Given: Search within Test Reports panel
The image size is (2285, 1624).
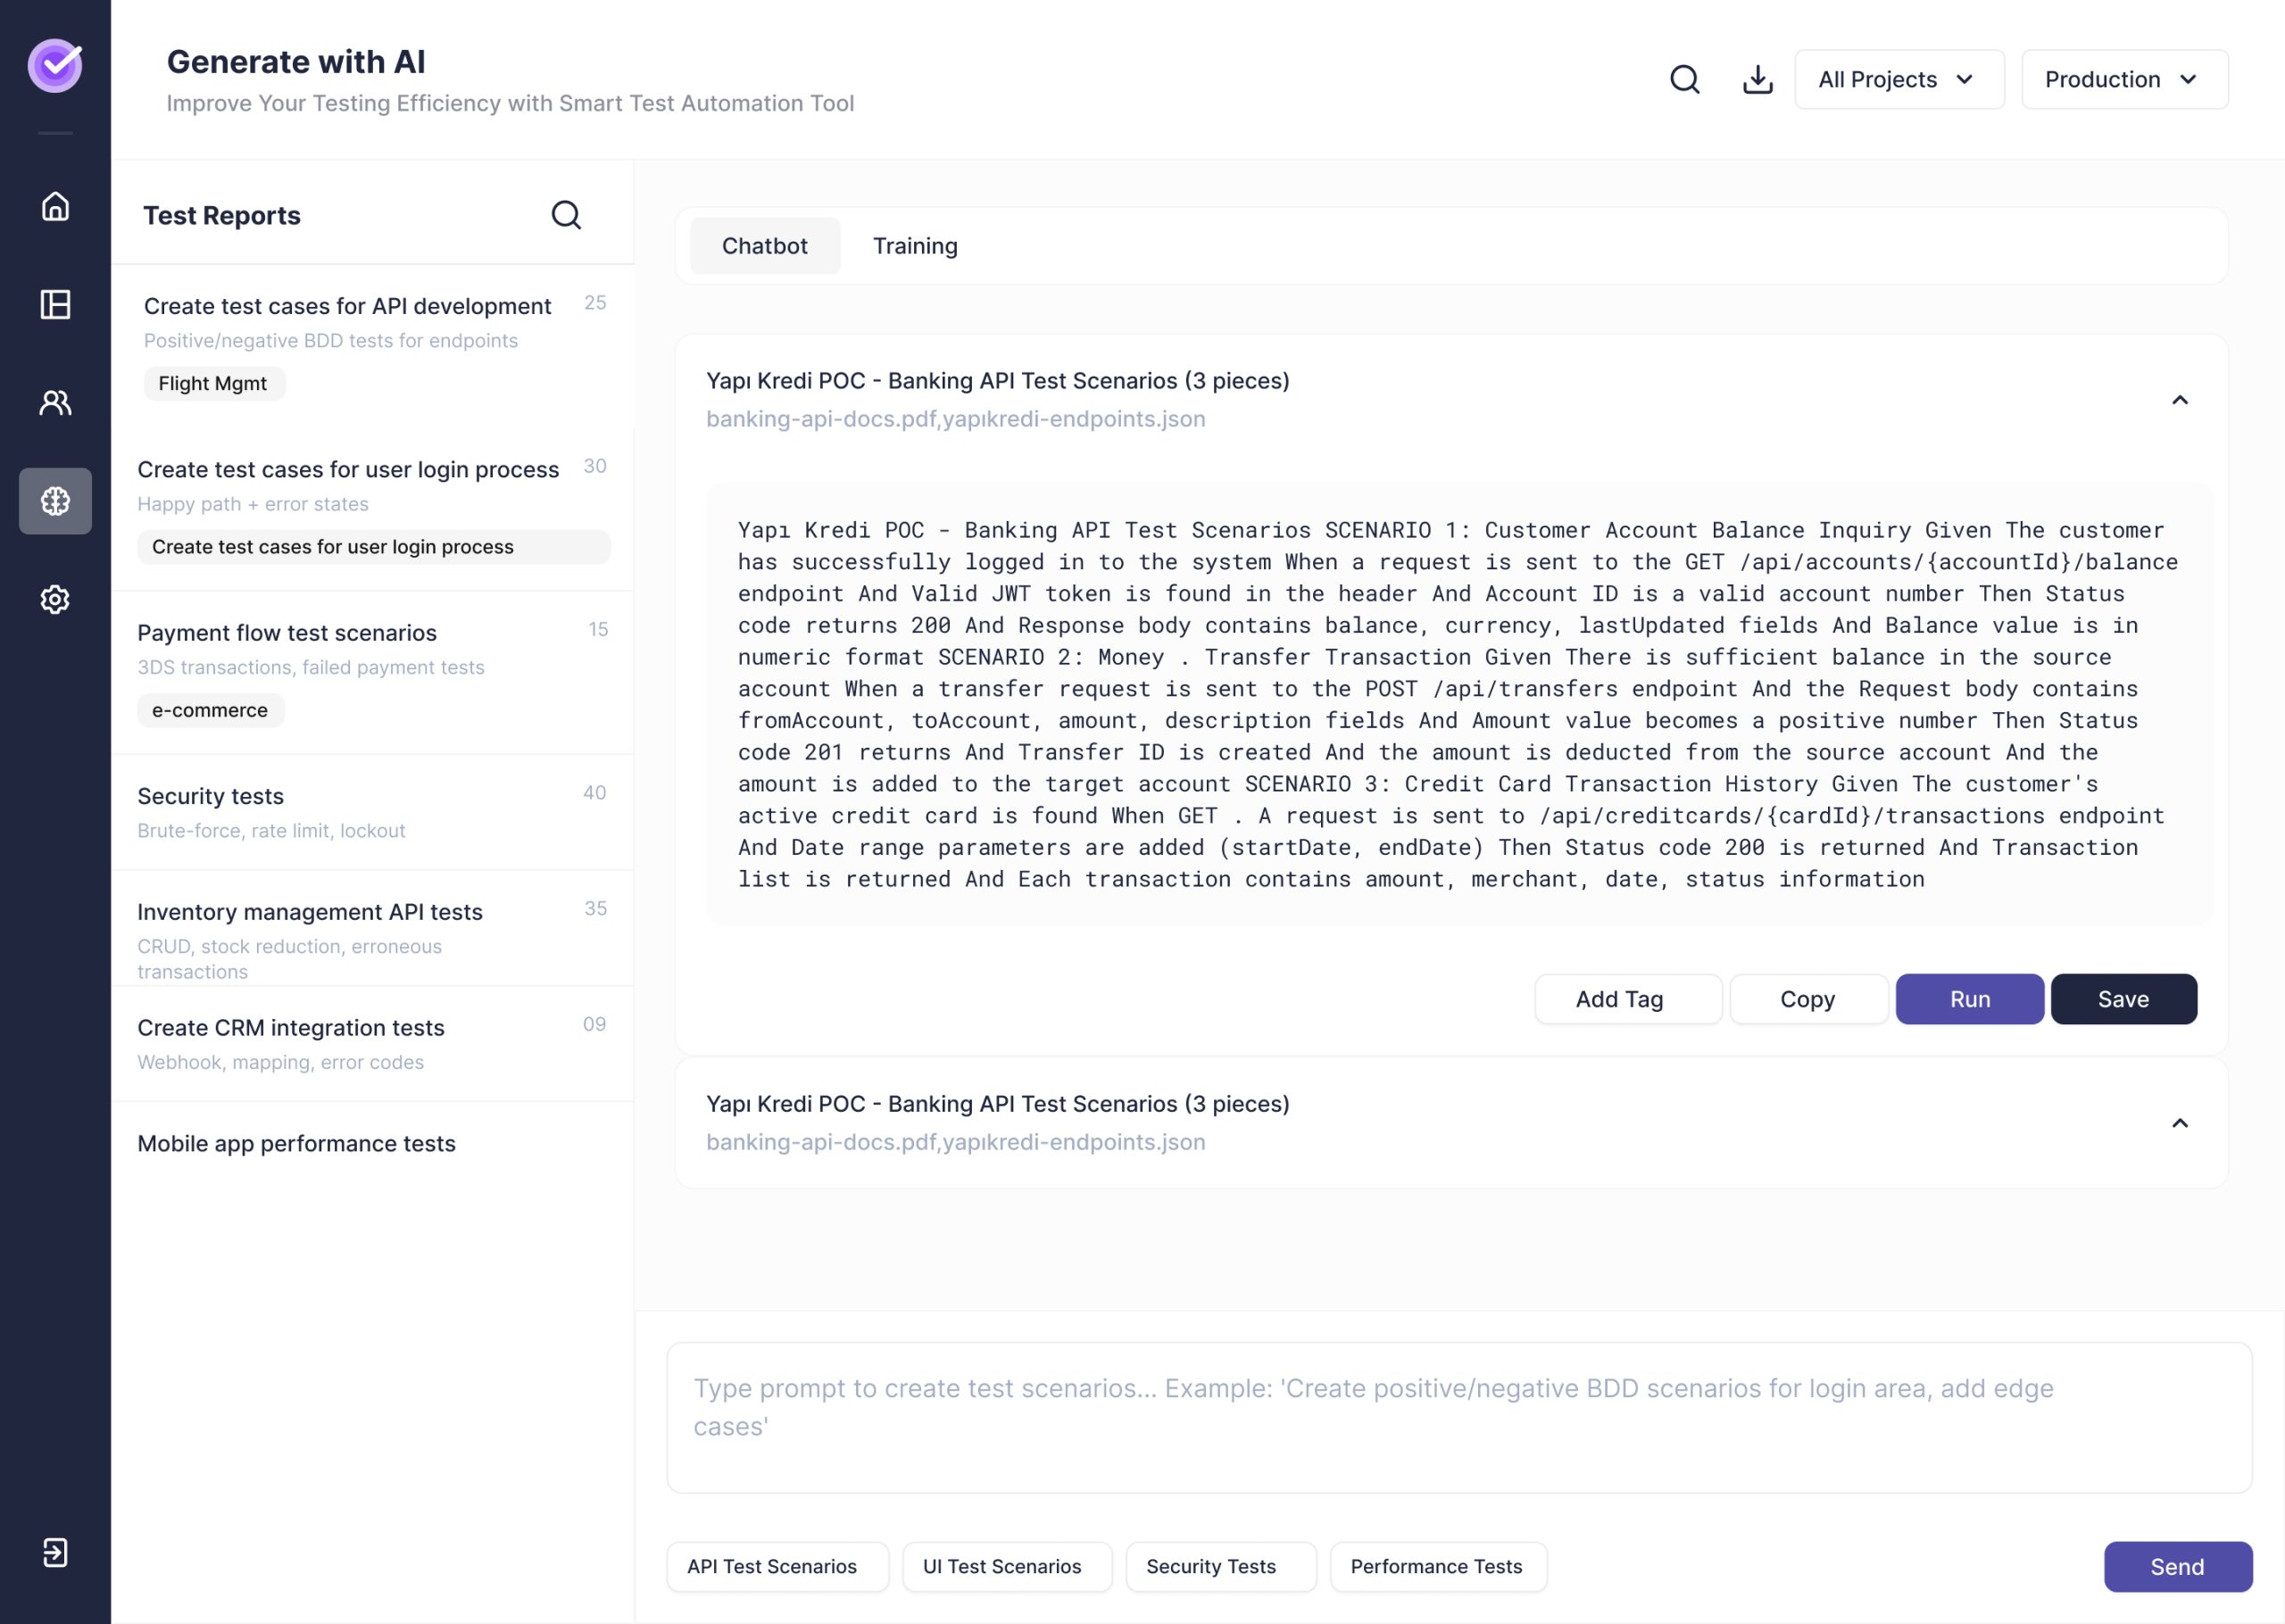Looking at the screenshot, I should (x=566, y=215).
